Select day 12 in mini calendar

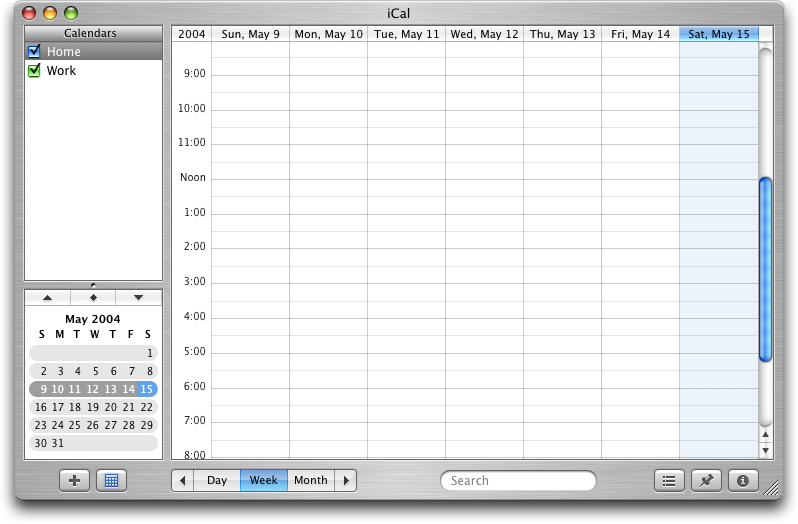pyautogui.click(x=92, y=389)
